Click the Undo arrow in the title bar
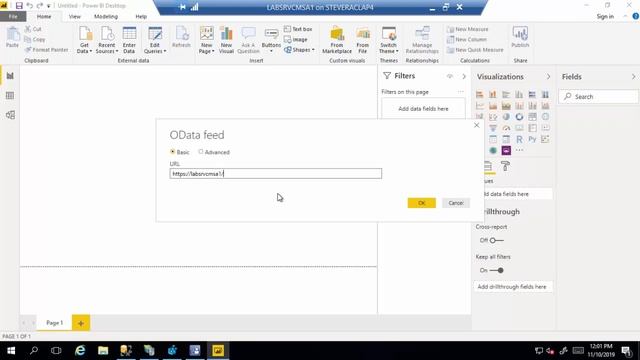640x360 pixels. [x=29, y=6]
